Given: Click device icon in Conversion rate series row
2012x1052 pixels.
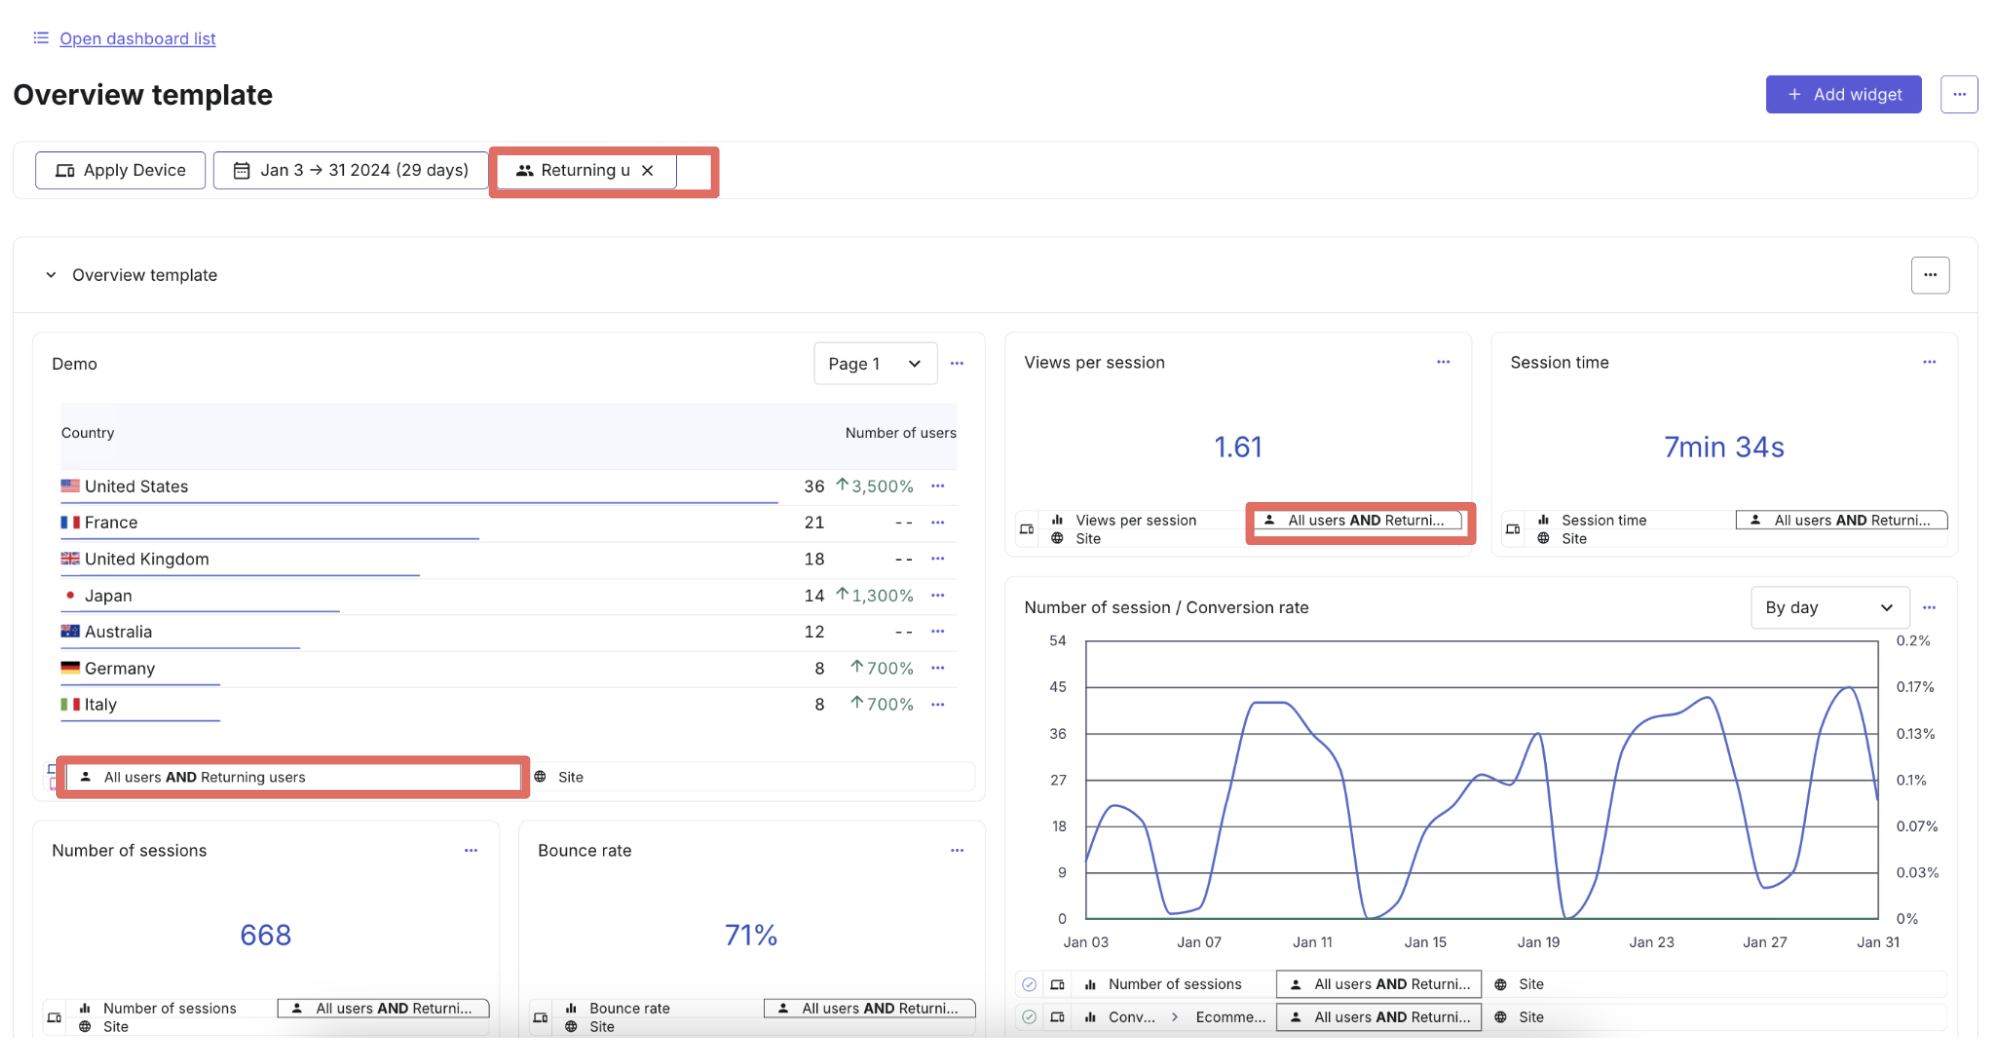Looking at the screenshot, I should click(x=1057, y=1018).
